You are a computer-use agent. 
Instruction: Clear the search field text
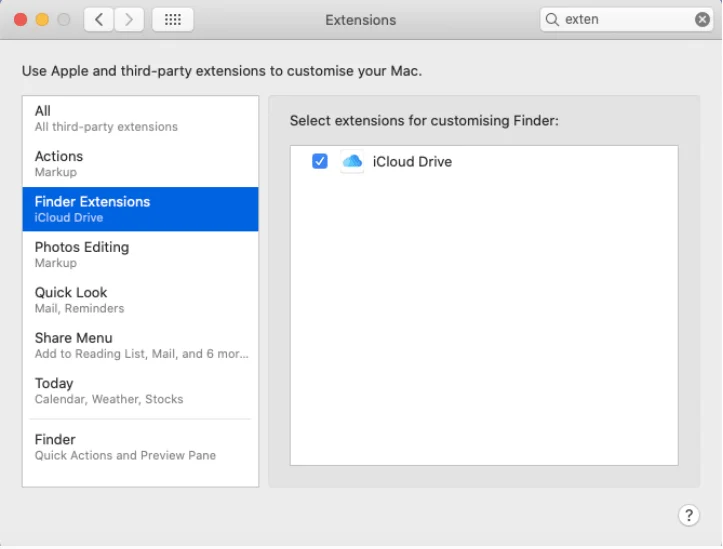[x=702, y=19]
